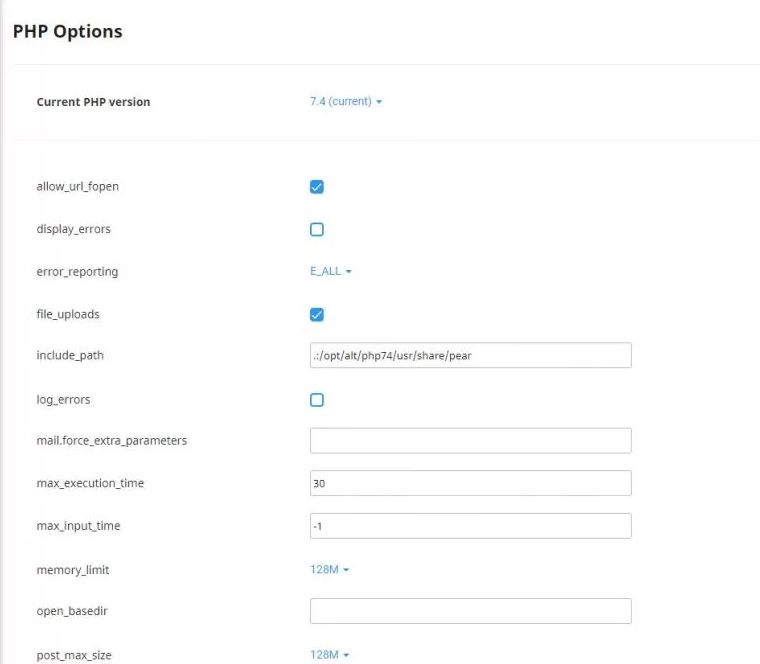Expand the error_reporting E_ALL dropdown

pos(331,271)
